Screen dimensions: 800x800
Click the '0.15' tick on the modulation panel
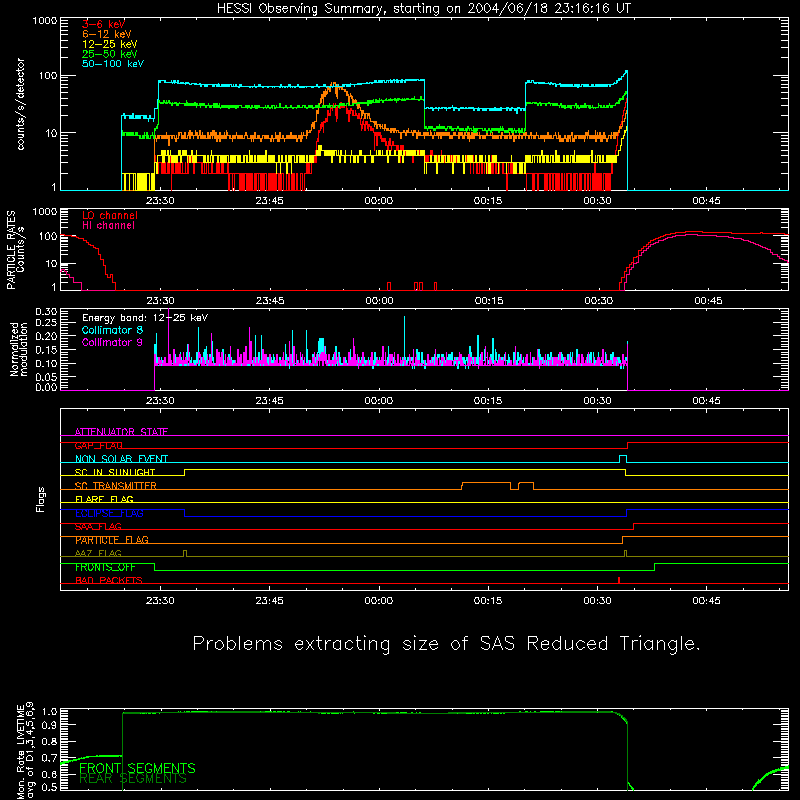[46, 350]
